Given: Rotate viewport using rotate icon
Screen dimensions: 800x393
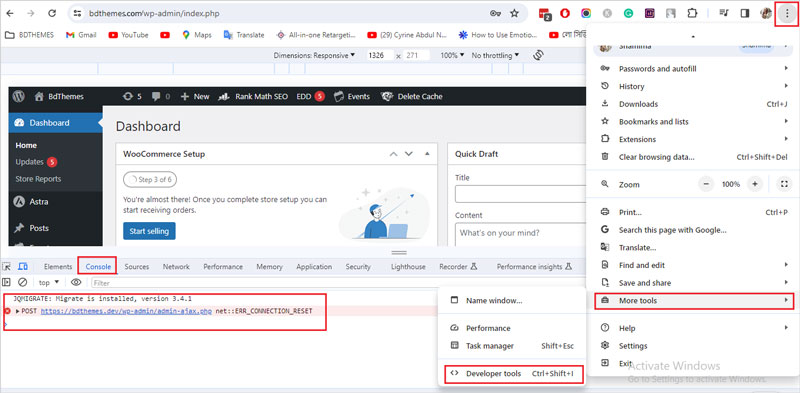Looking at the screenshot, I should [537, 55].
